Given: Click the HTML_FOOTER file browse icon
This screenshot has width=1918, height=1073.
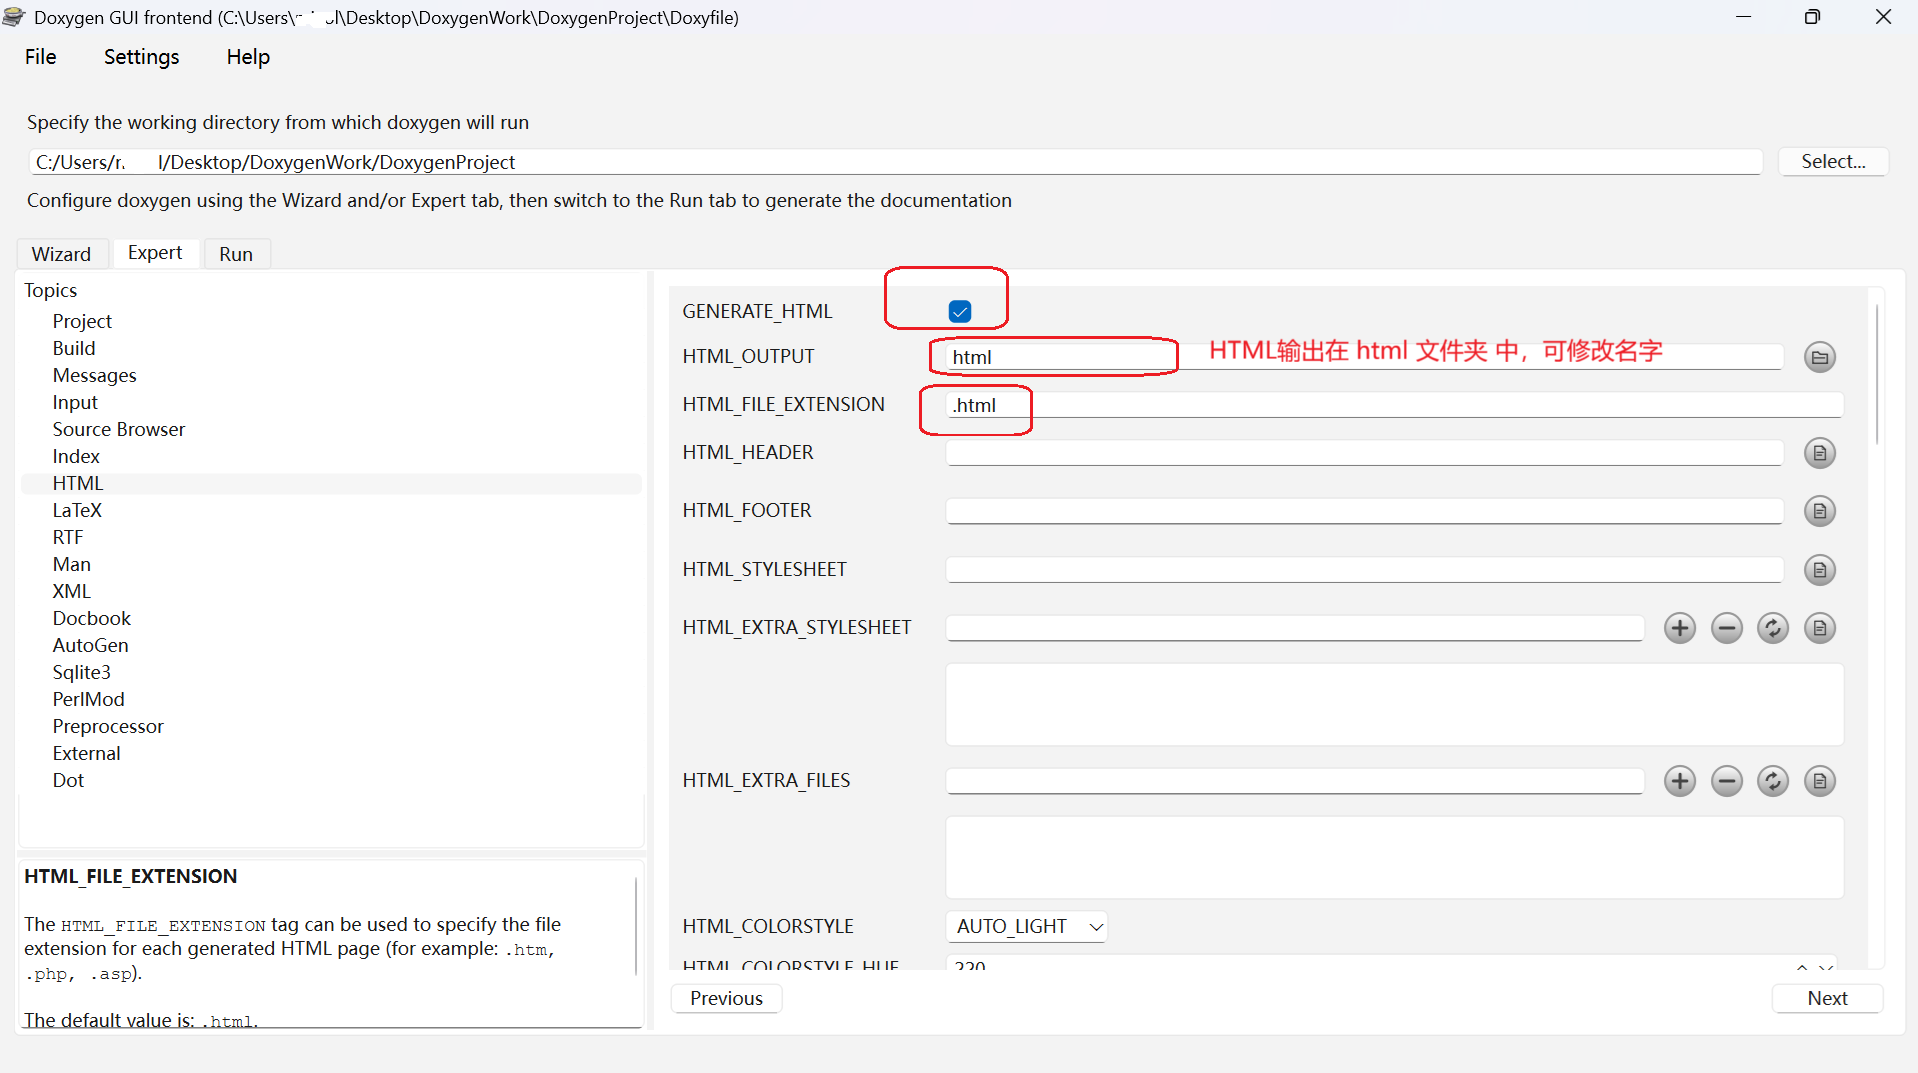Looking at the screenshot, I should point(1819,511).
